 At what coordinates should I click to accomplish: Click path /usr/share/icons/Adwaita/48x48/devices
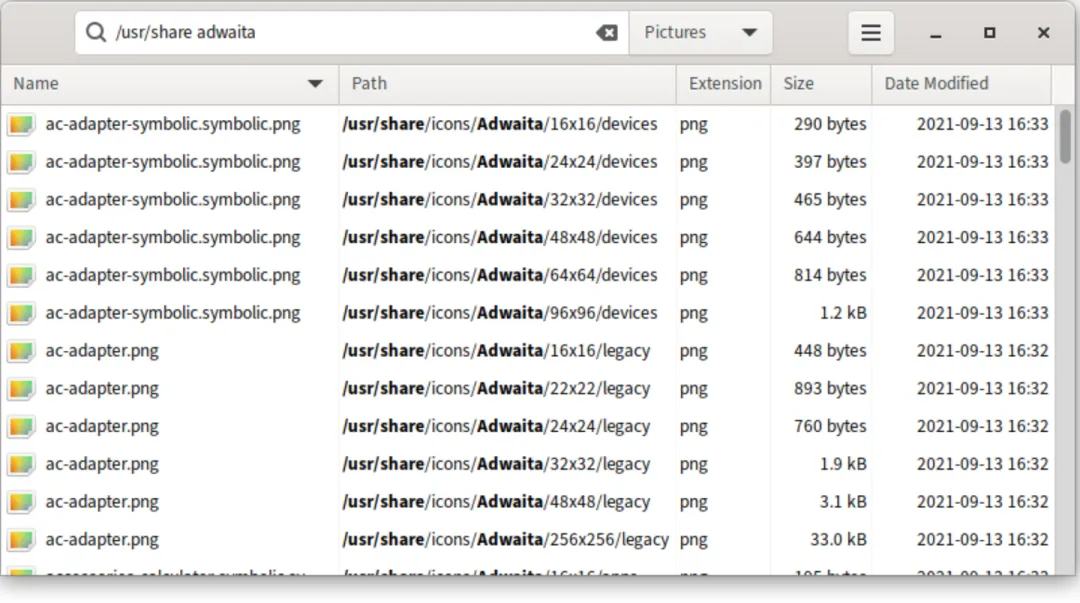click(500, 238)
